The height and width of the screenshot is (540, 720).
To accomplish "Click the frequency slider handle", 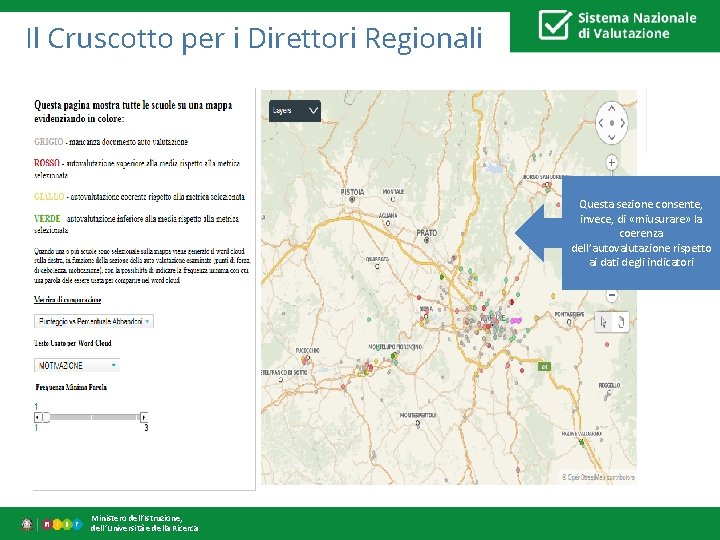I will point(46,417).
